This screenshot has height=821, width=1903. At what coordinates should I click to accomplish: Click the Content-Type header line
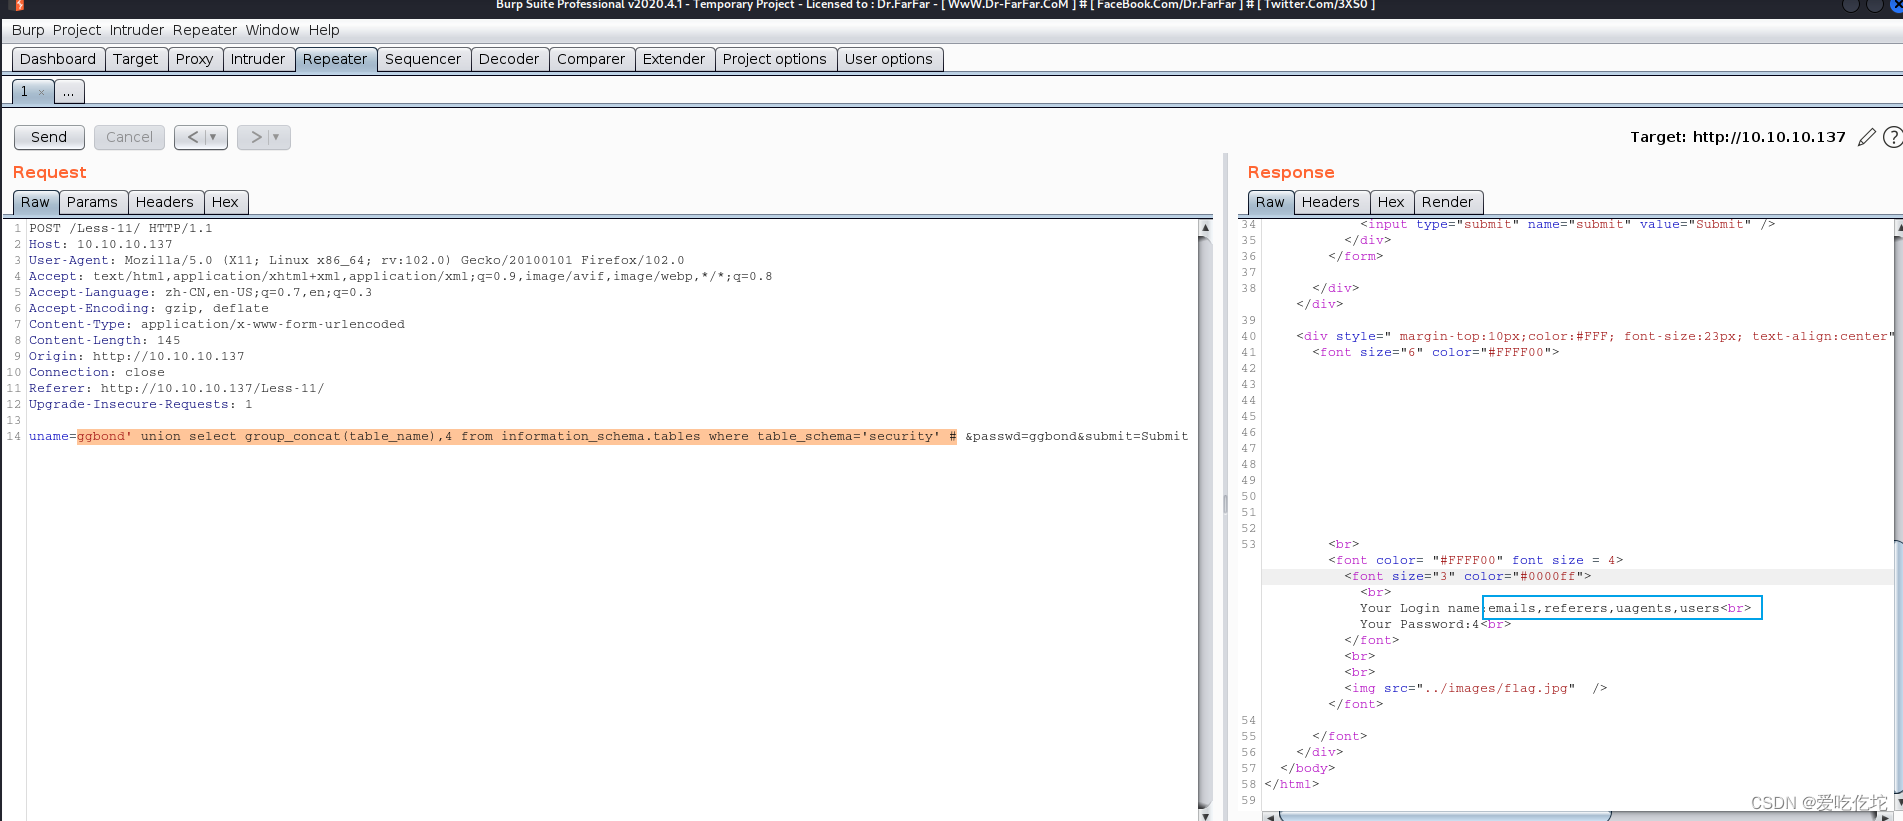pos(216,324)
